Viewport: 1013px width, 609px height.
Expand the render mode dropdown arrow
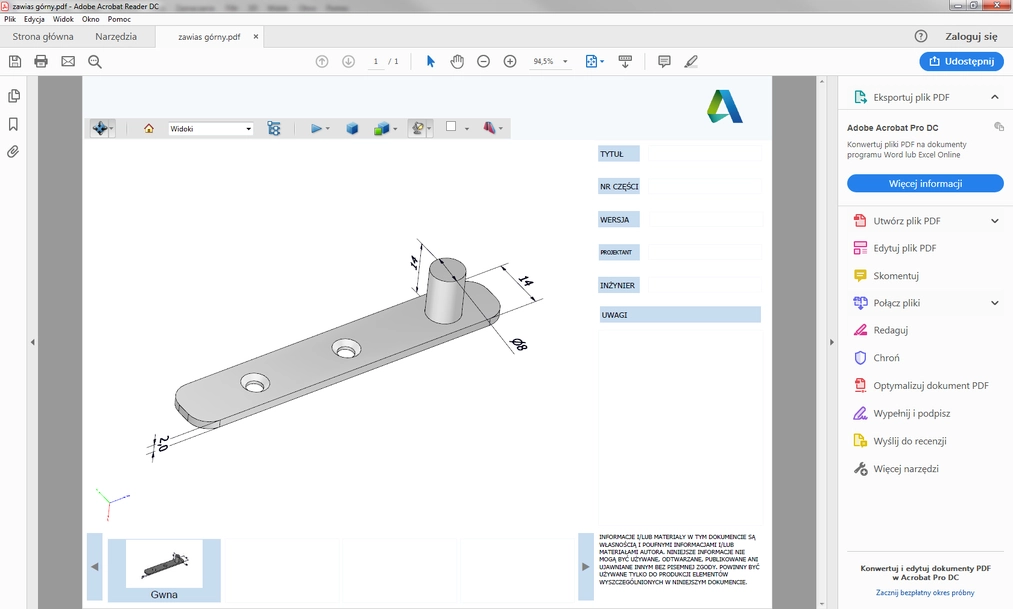(x=395, y=128)
